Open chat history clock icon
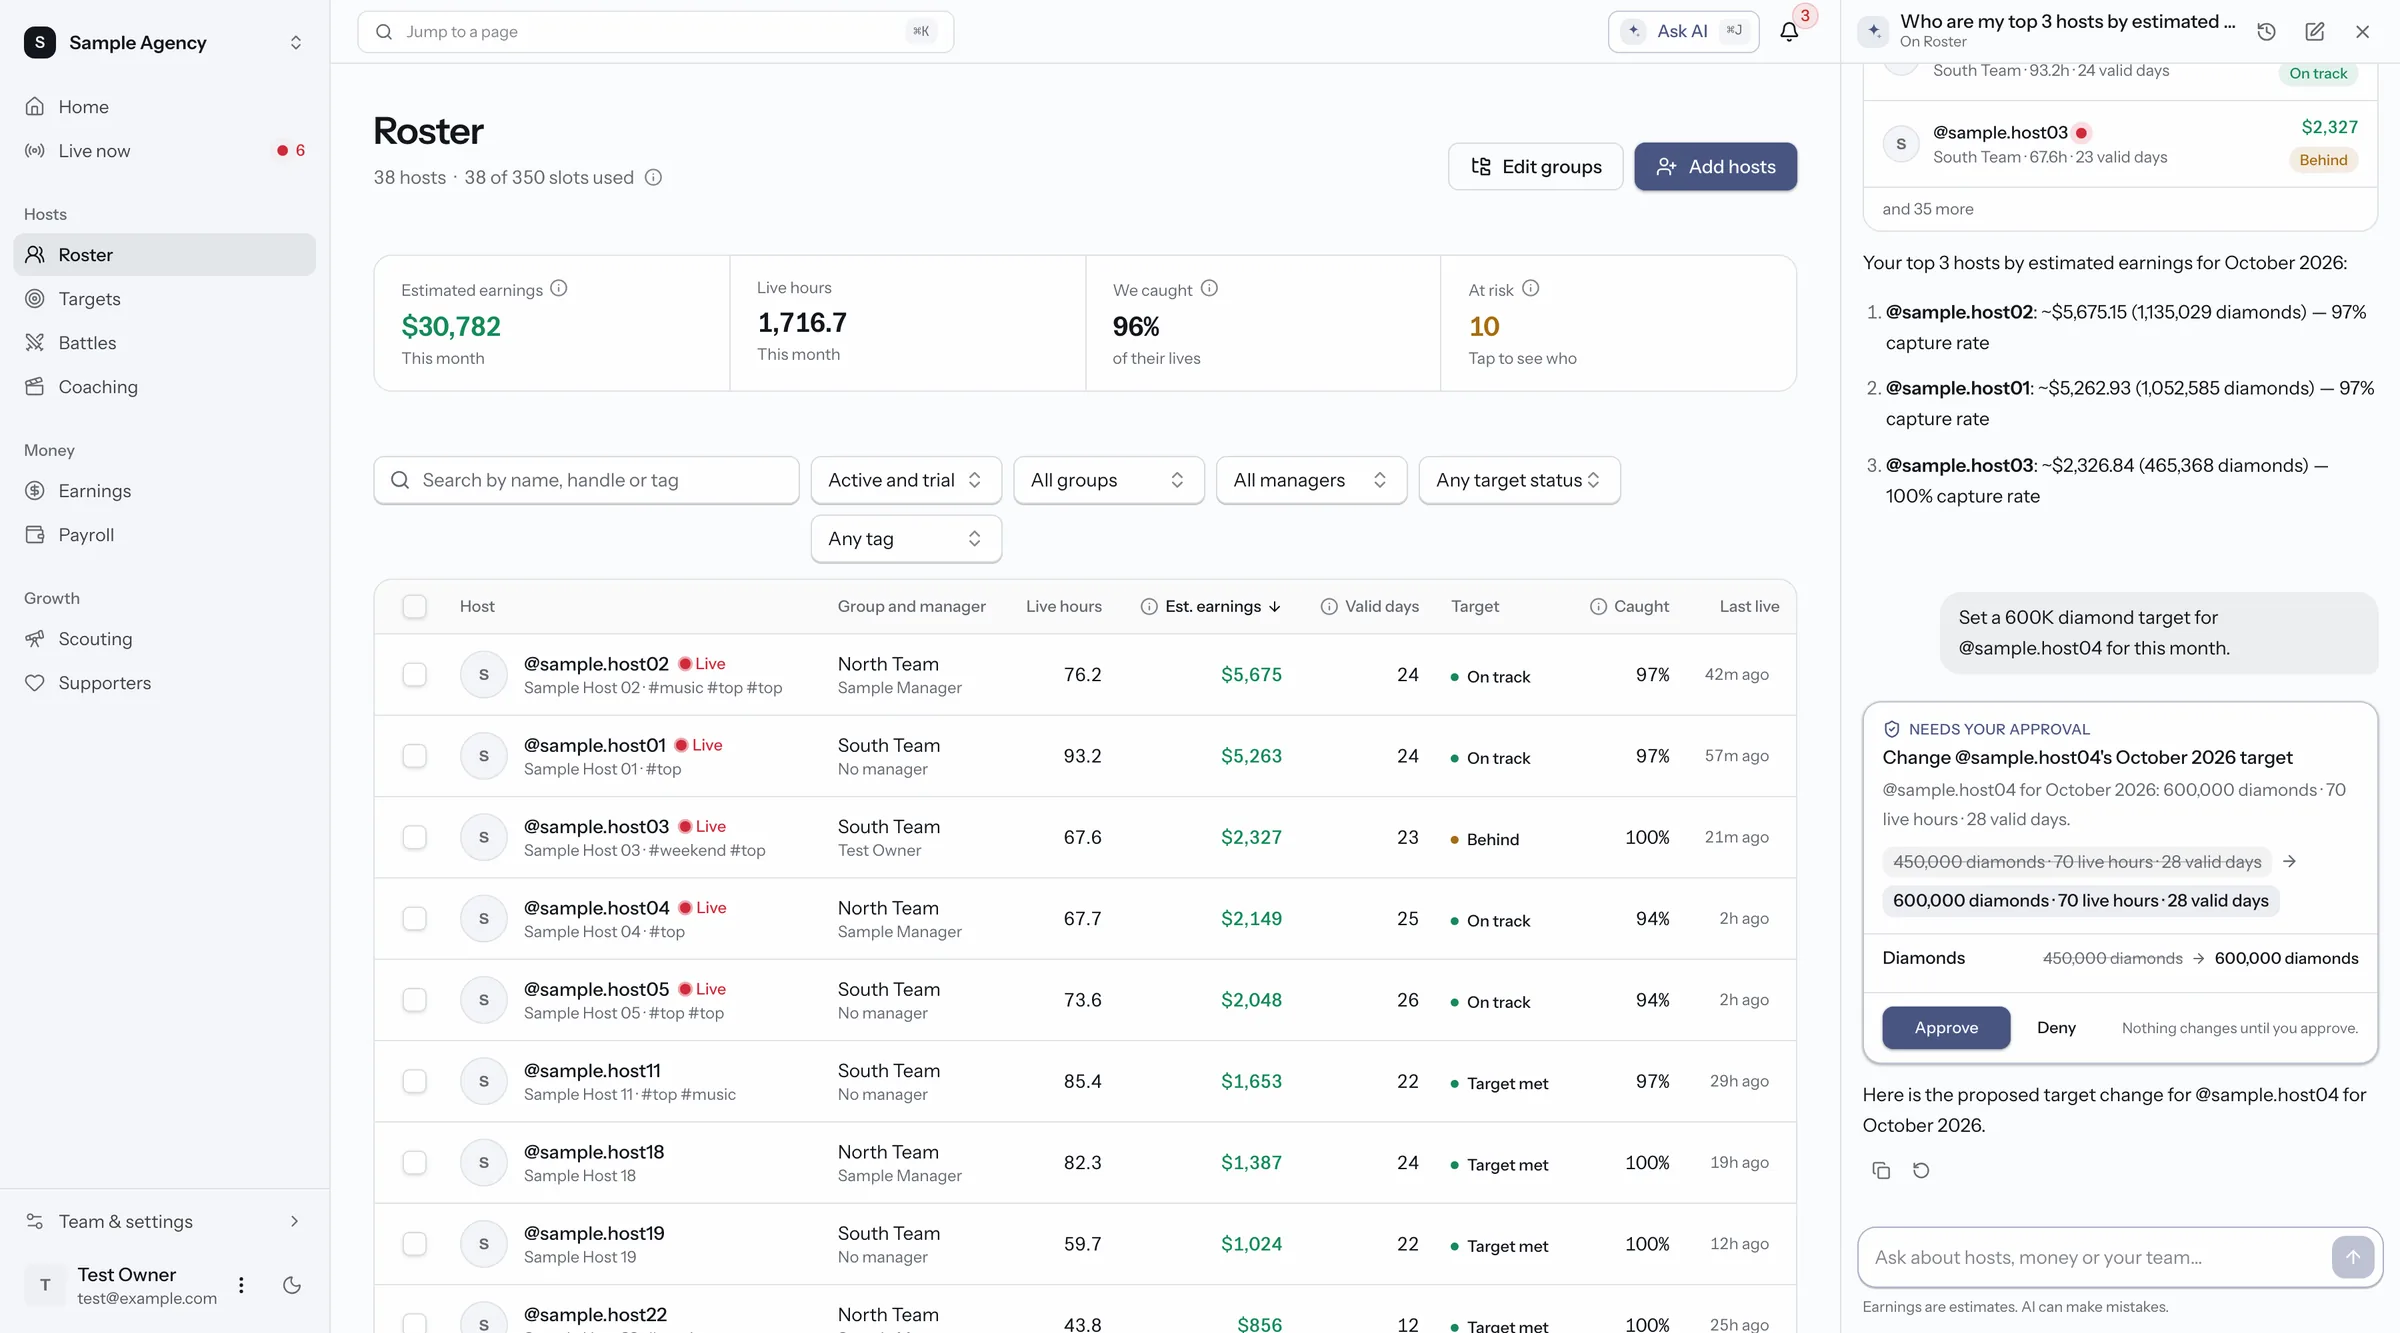The width and height of the screenshot is (2400, 1333). [x=2266, y=32]
